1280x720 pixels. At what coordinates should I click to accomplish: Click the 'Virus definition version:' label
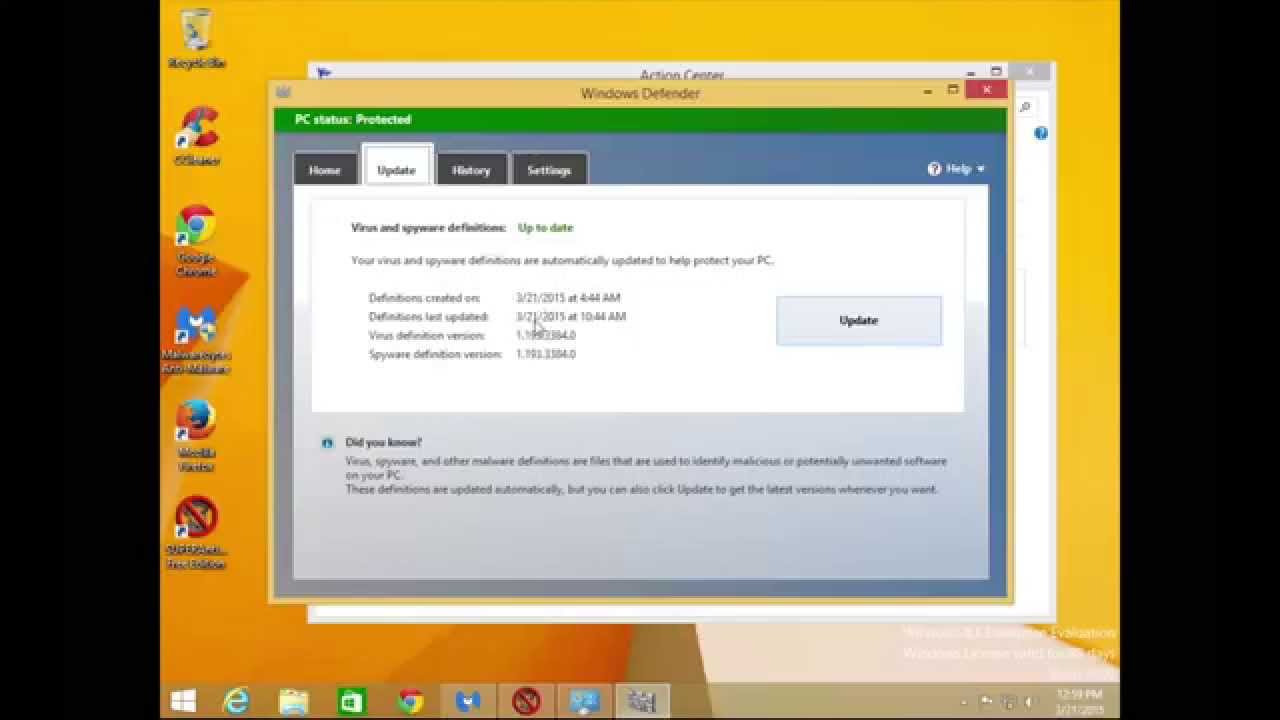pyautogui.click(x=426, y=336)
